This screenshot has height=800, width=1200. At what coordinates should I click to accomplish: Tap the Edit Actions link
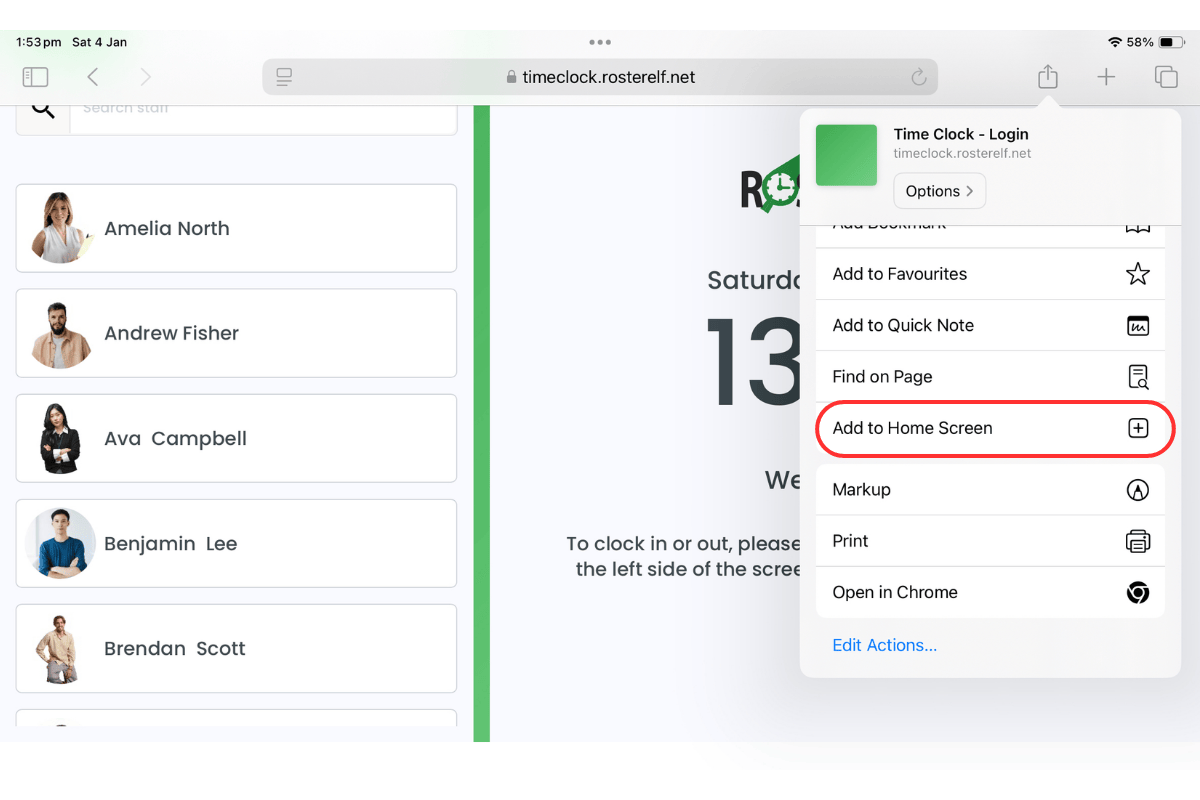(884, 645)
